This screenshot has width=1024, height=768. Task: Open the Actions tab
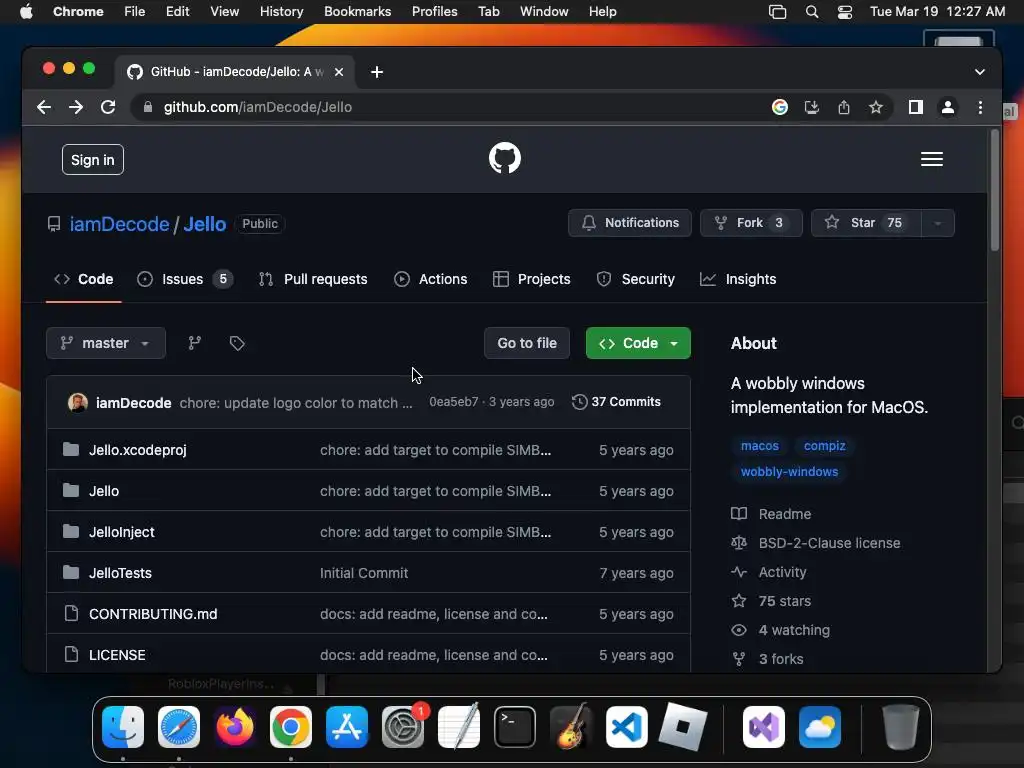(x=430, y=279)
